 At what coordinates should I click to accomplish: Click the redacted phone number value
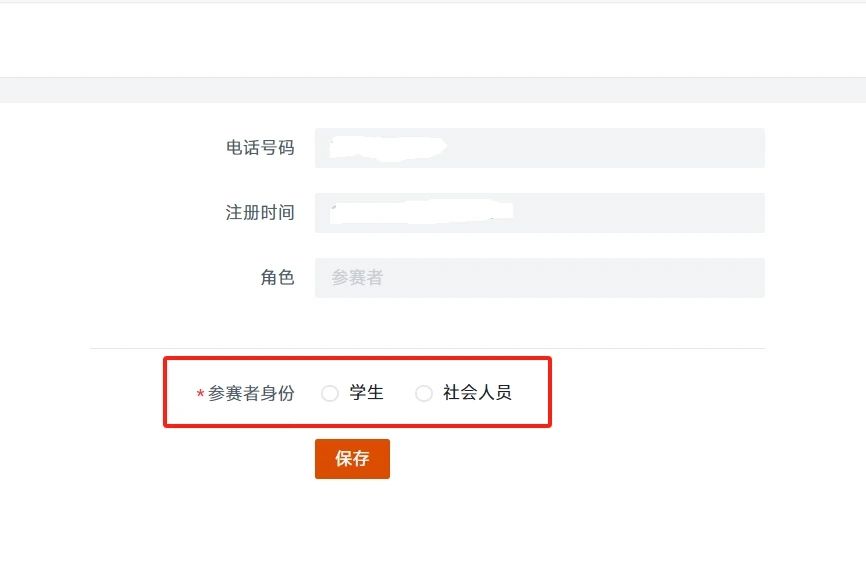point(388,148)
